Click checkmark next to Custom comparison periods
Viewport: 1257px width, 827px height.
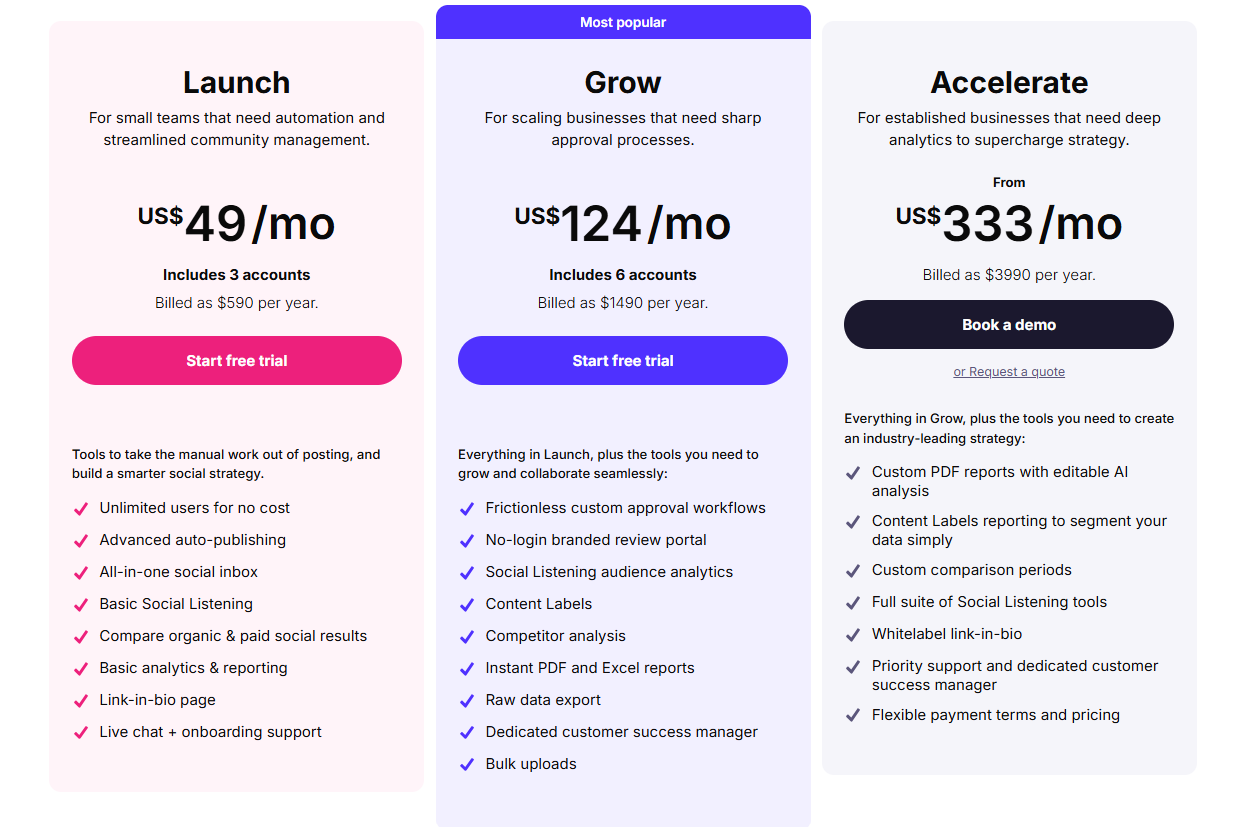click(x=853, y=571)
